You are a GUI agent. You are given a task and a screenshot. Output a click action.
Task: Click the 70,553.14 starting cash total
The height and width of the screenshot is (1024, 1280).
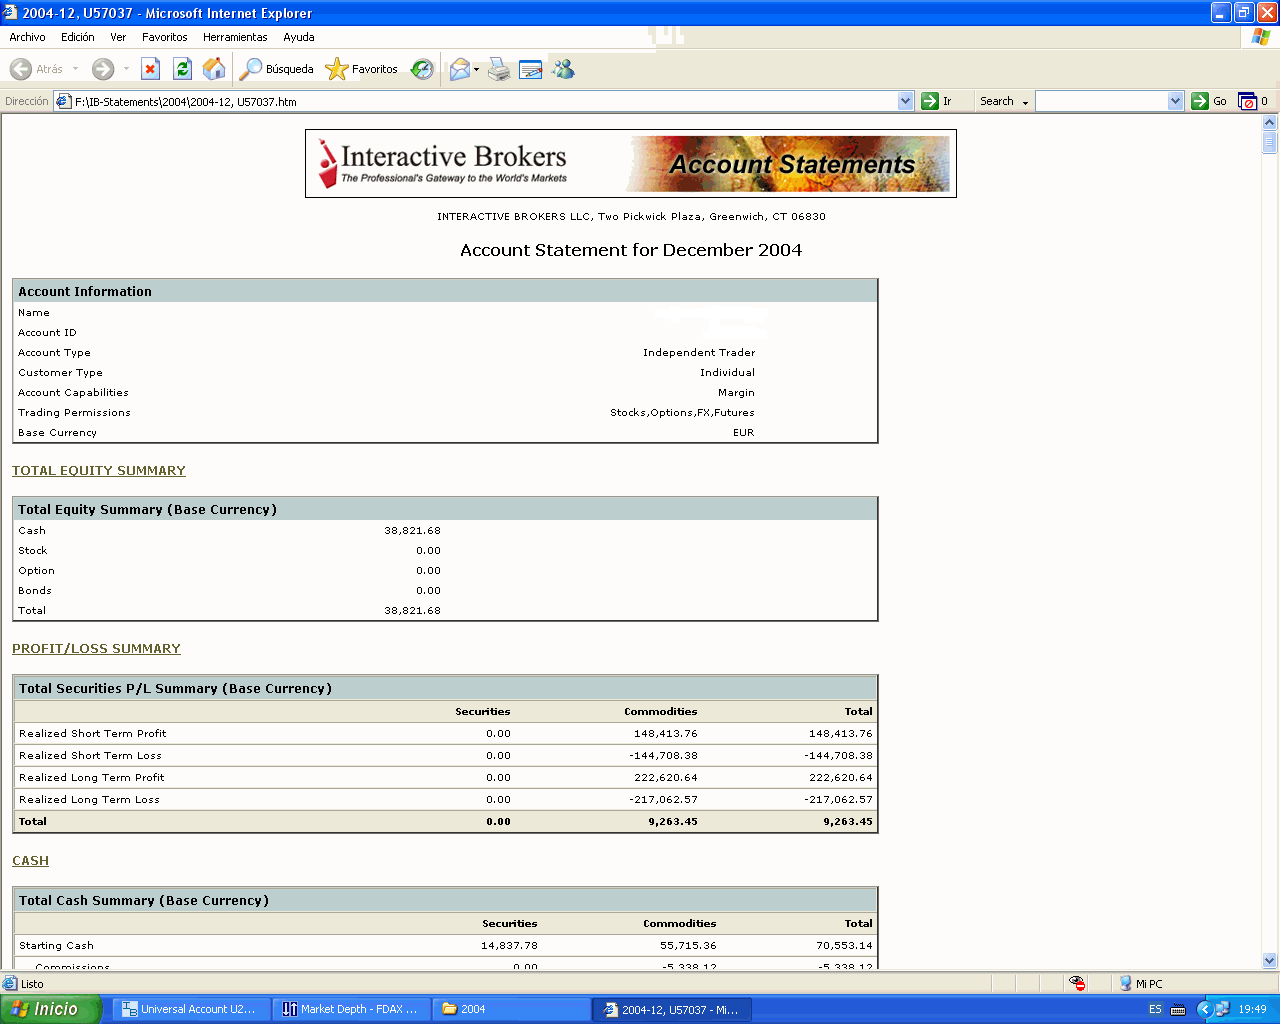tap(844, 945)
